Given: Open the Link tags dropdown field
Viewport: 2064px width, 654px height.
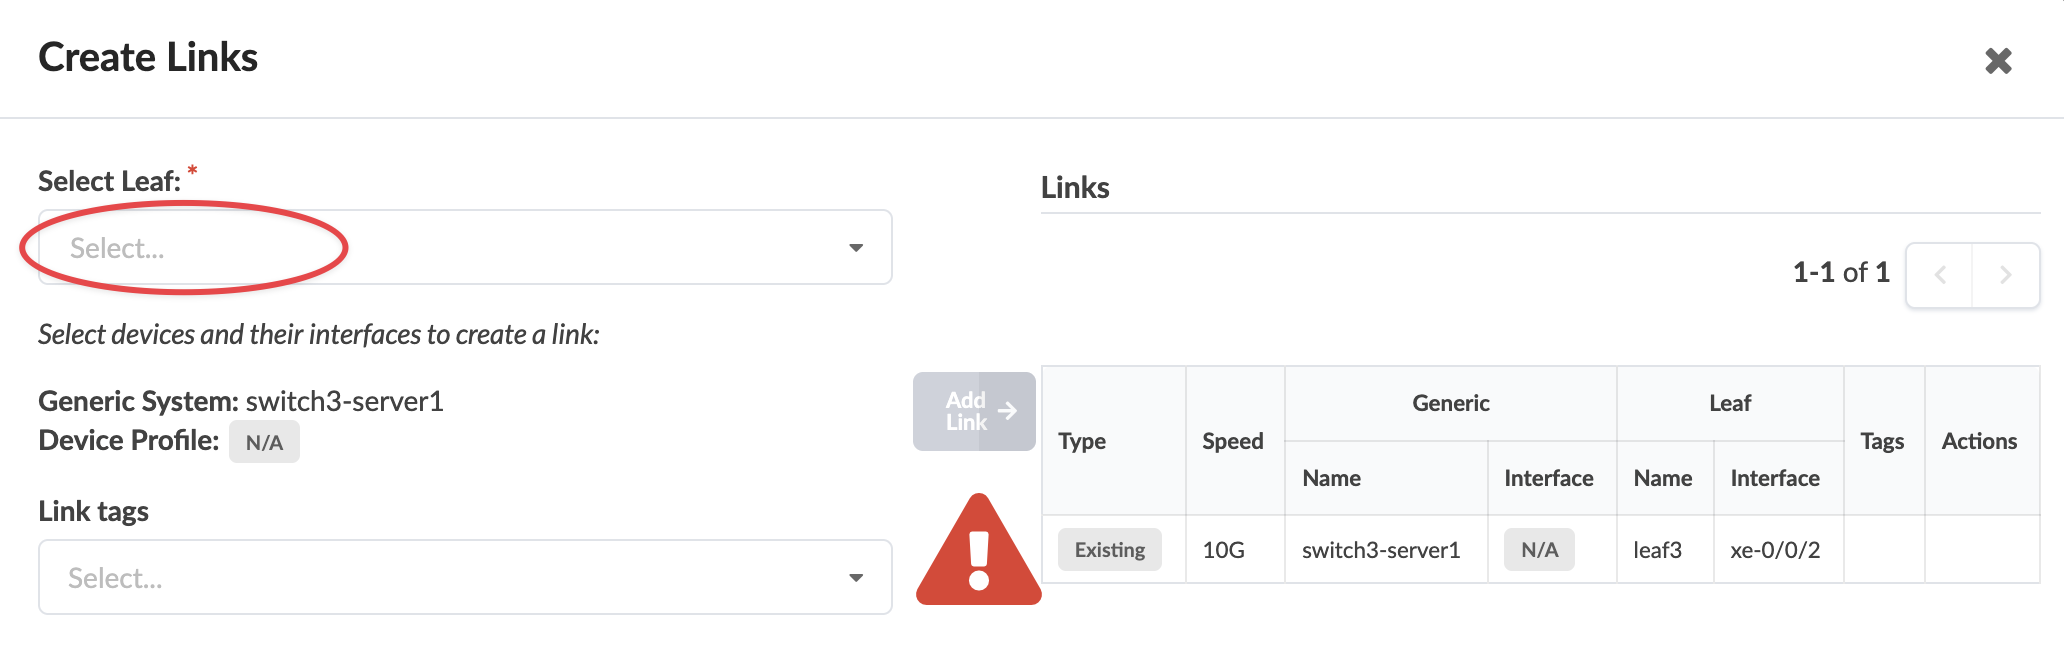Looking at the screenshot, I should [x=450, y=578].
